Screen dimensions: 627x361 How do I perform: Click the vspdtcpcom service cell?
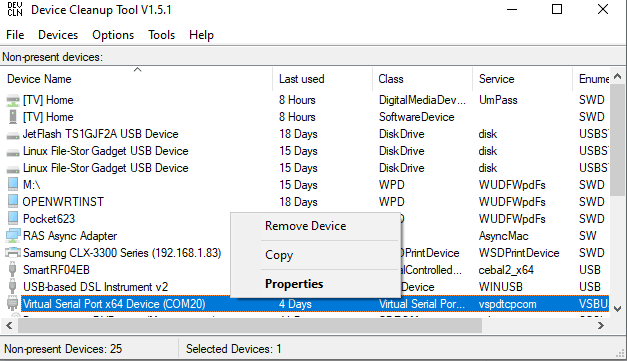click(x=507, y=304)
